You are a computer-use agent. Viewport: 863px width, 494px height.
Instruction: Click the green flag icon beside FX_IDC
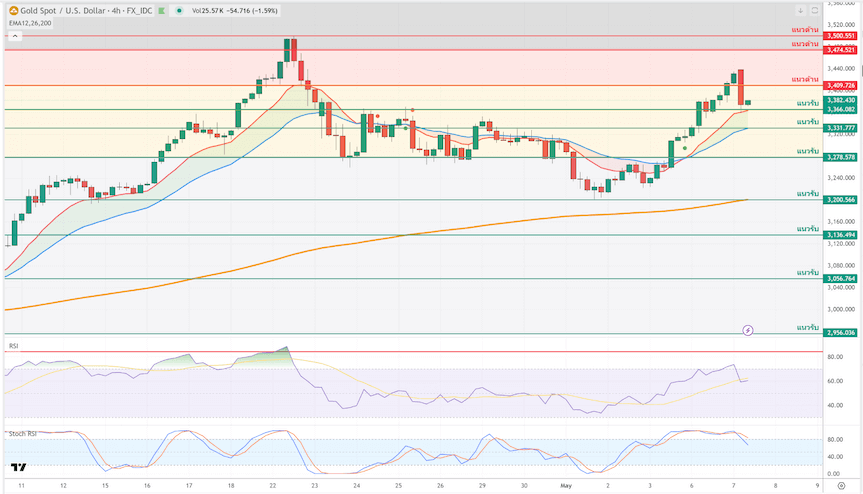click(161, 10)
